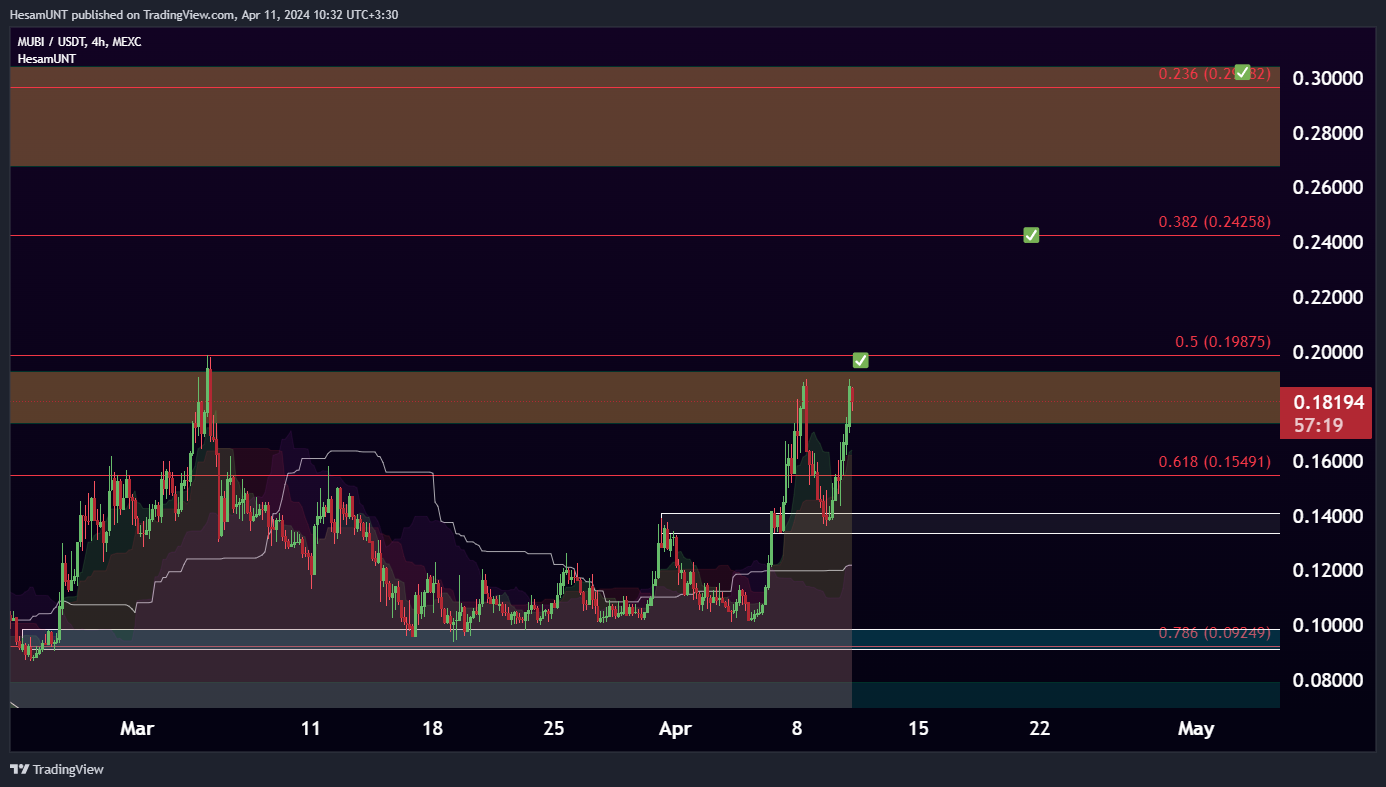Select the 0.618 (0.15491) Fibonacci label
1386x787 pixels.
click(1214, 462)
